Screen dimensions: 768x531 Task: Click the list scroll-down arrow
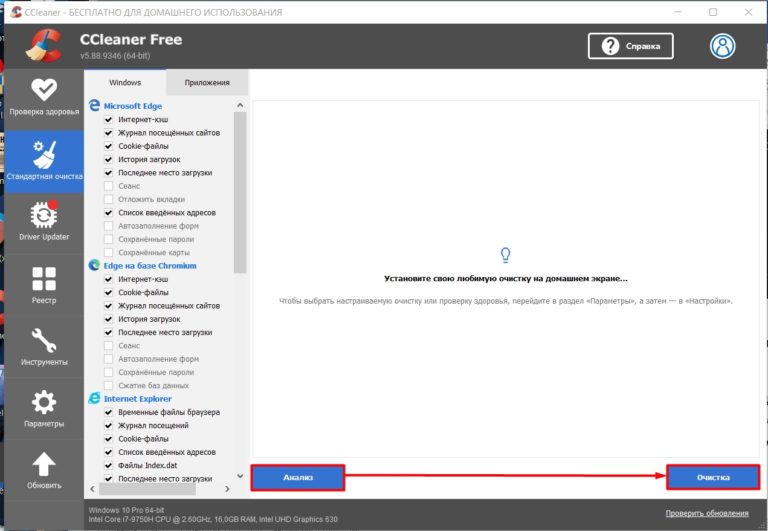[240, 476]
